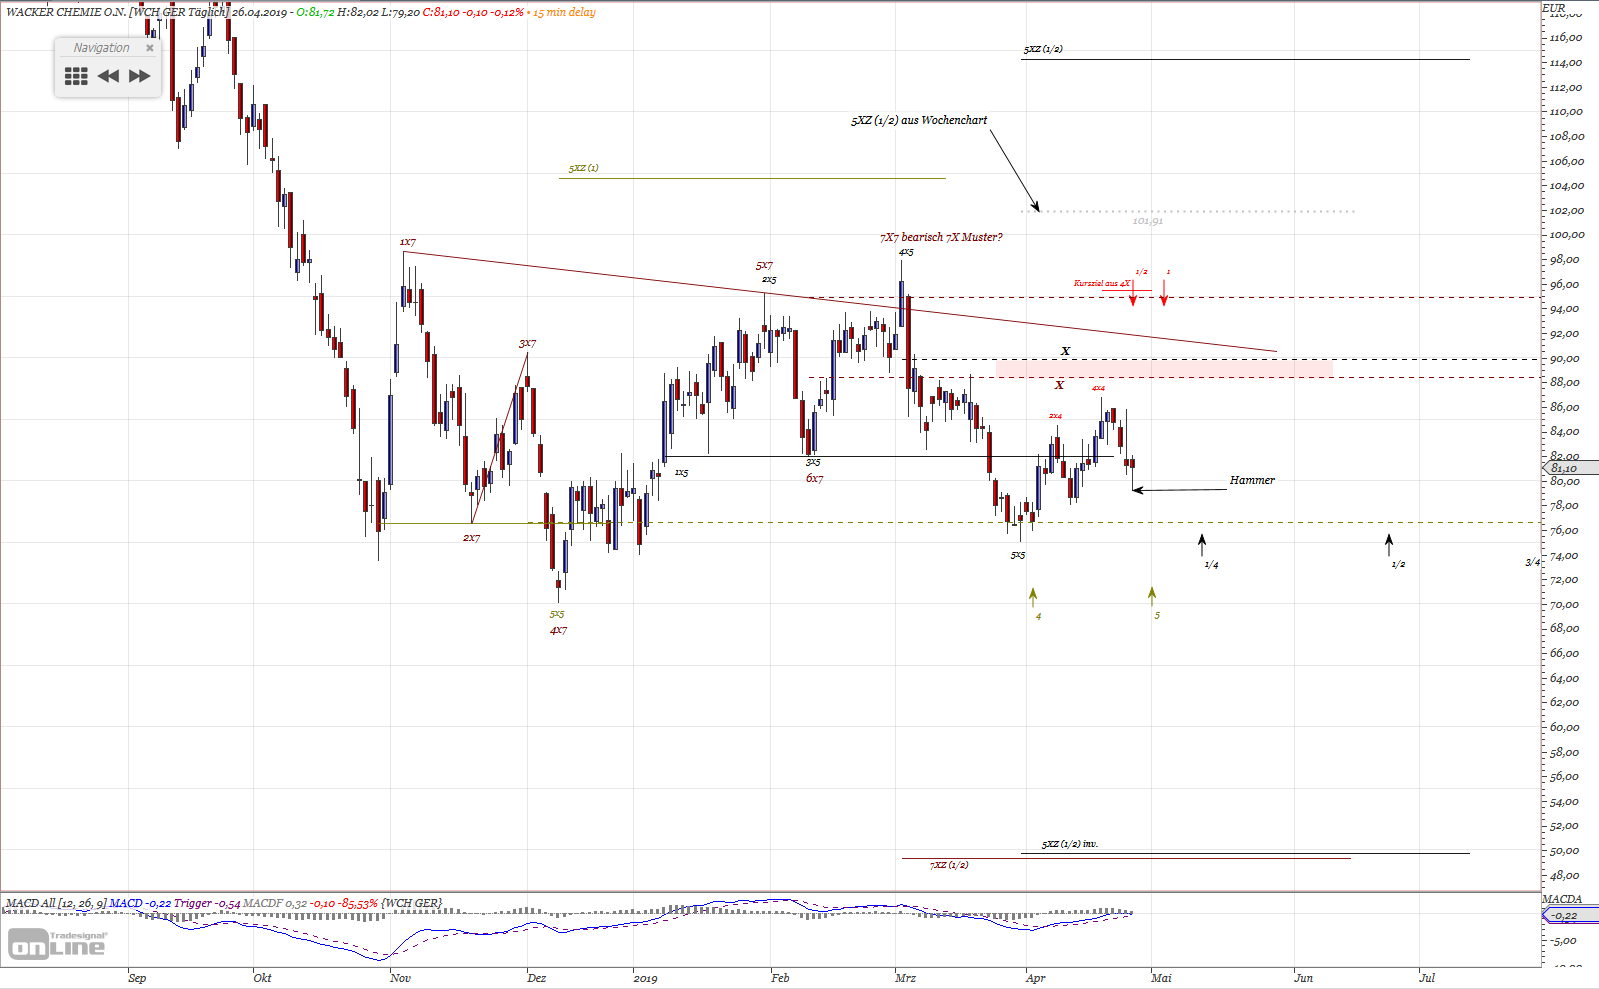The height and width of the screenshot is (989, 1599).
Task: Select the '2X7' wave label
Action: click(471, 538)
